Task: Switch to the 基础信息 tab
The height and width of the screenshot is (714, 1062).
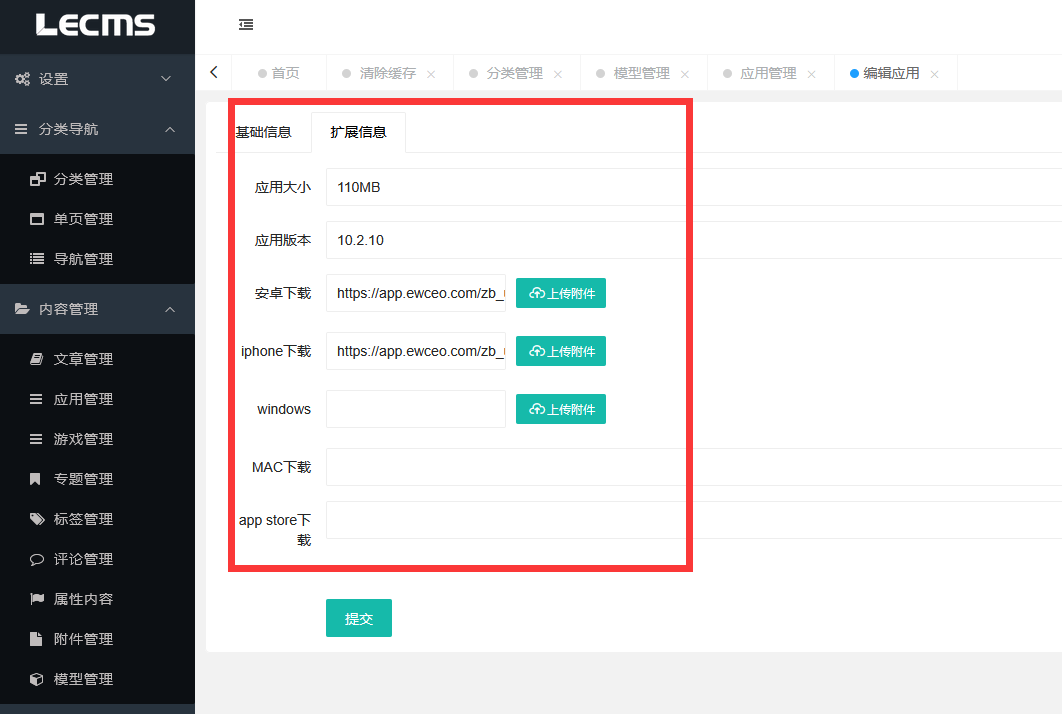Action: pyautogui.click(x=264, y=132)
